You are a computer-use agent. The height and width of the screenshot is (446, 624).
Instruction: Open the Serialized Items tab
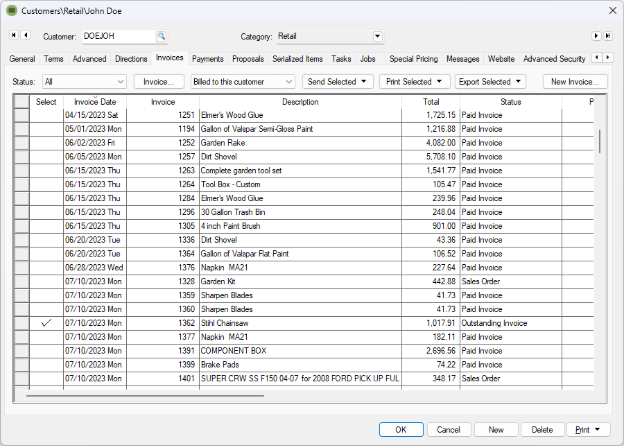(x=298, y=59)
